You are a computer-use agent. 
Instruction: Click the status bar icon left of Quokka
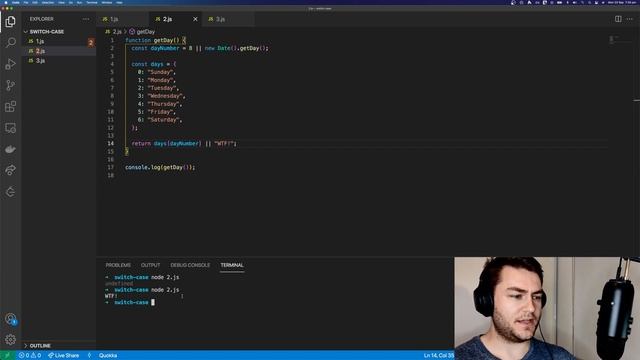click(x=89, y=356)
